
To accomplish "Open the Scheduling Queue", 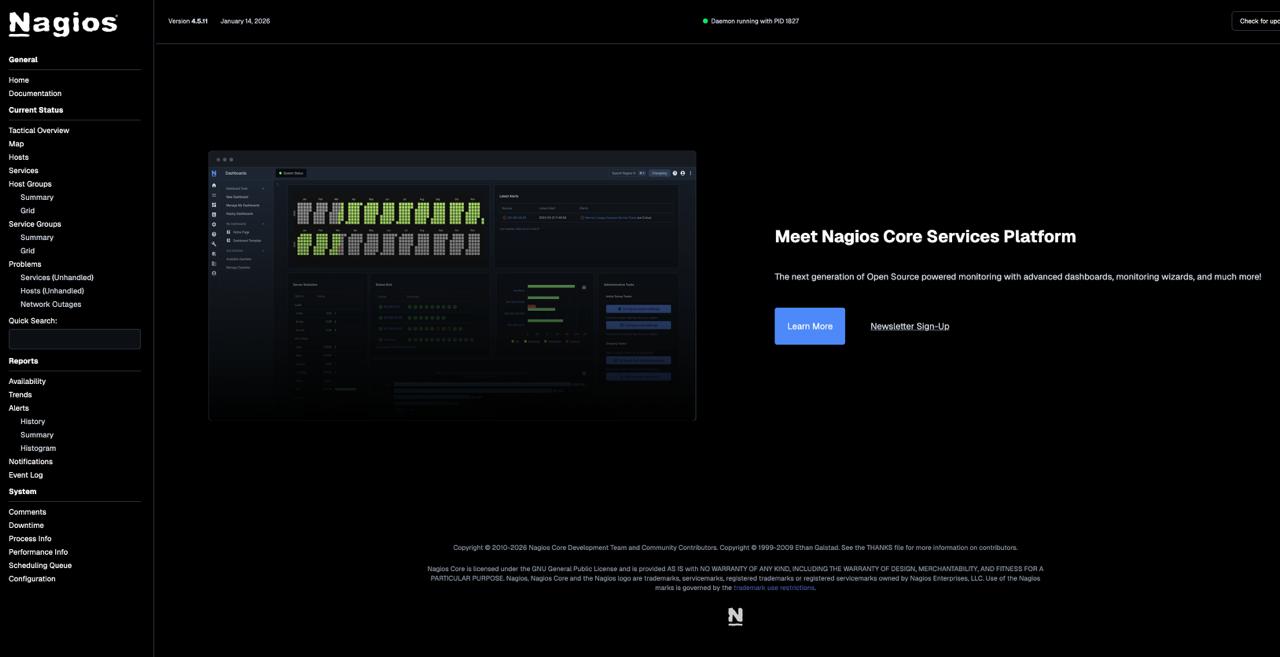I will coord(40,565).
